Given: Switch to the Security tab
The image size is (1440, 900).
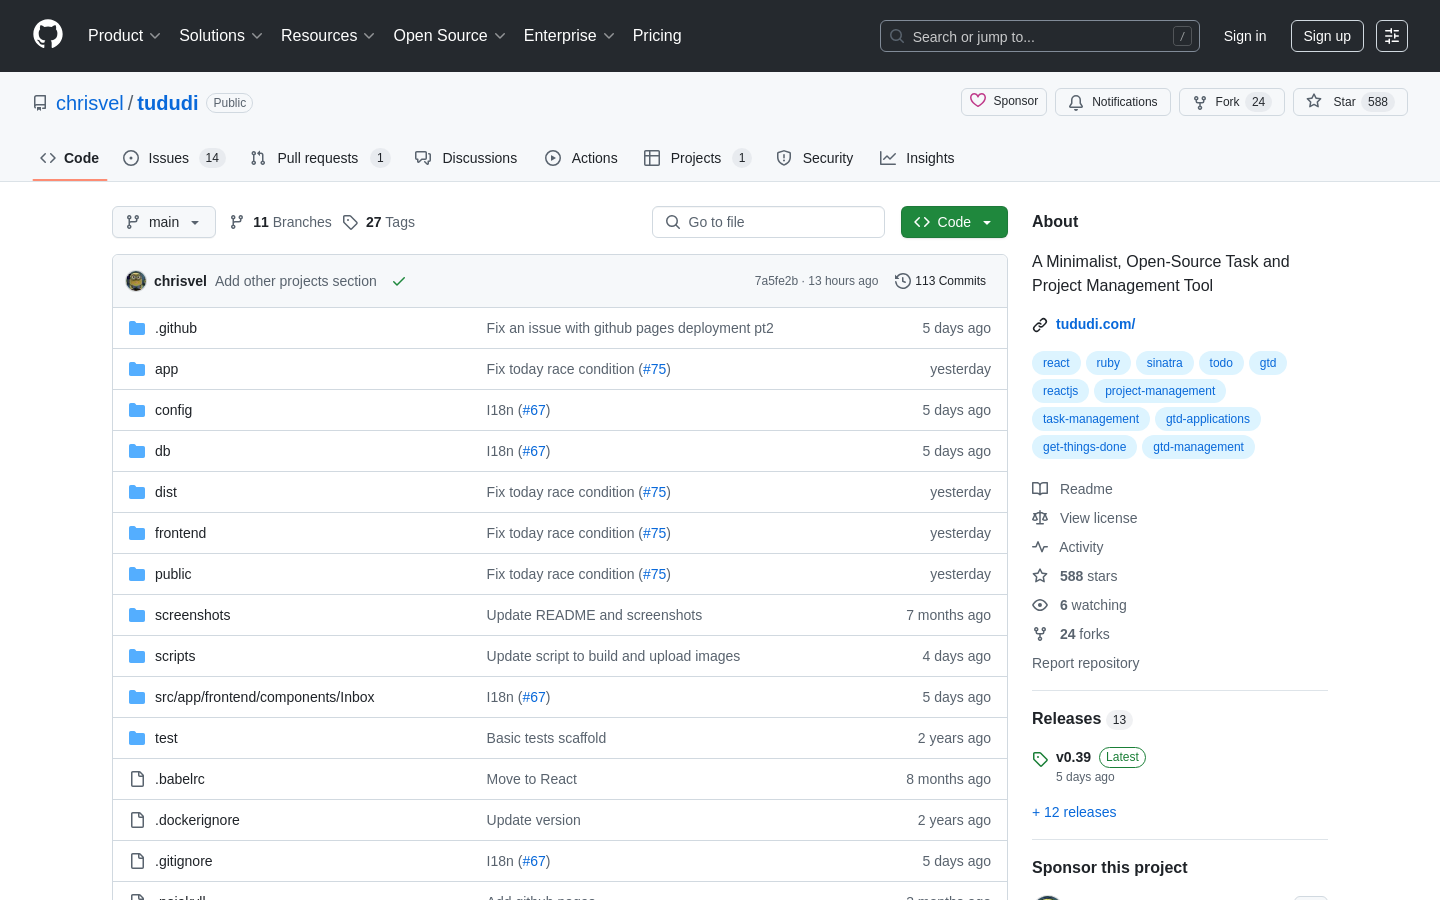Looking at the screenshot, I should pos(815,158).
